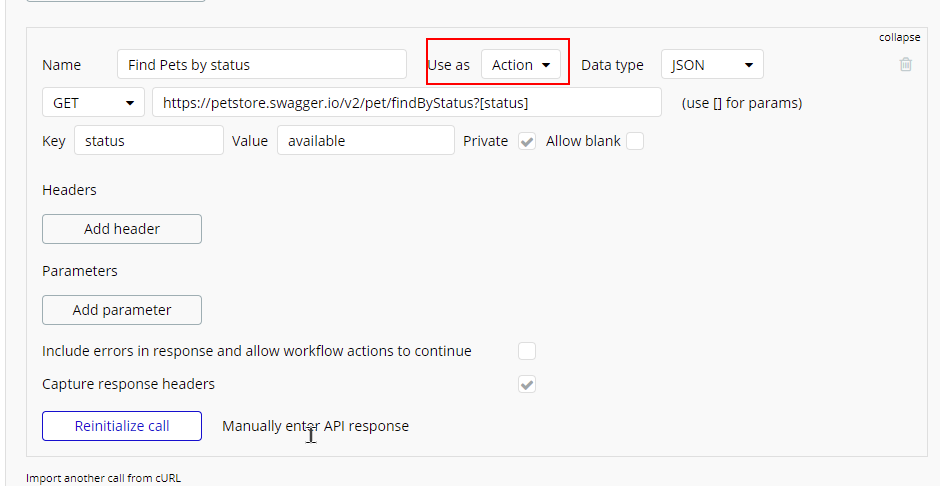The image size is (940, 486).
Task: Click the partially visible button at top
Action: coord(116,1)
